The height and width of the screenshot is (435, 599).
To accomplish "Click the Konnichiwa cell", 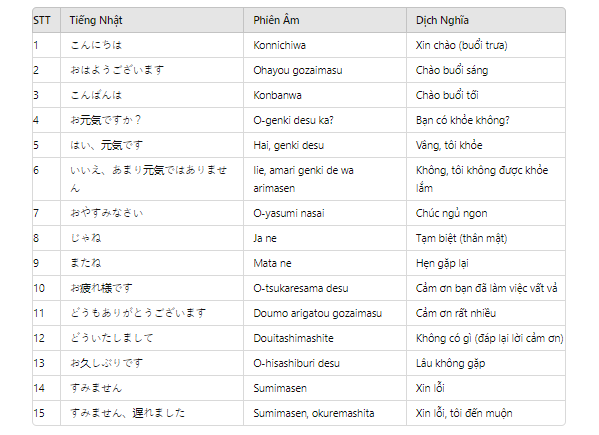I will (325, 45).
